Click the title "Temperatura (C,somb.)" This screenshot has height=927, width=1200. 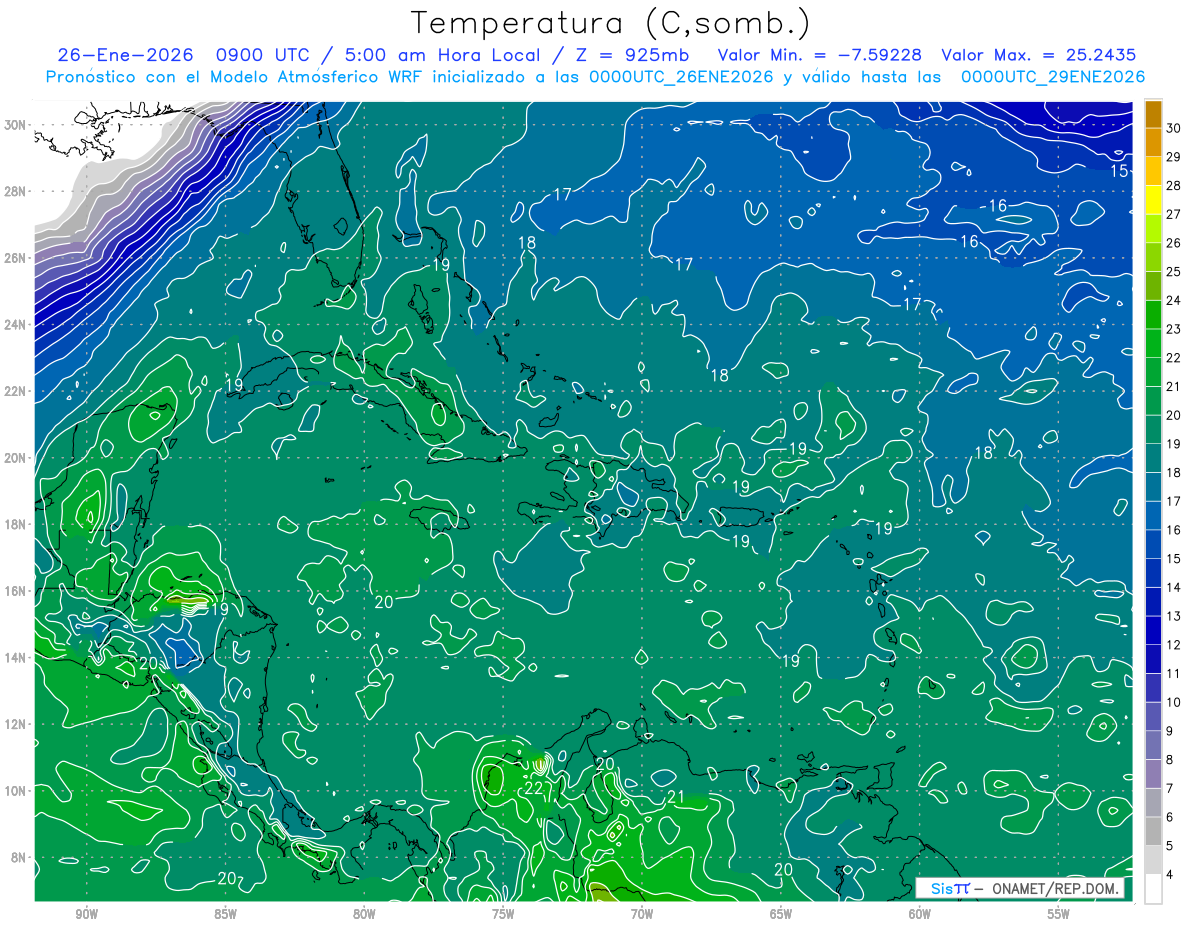click(x=611, y=24)
